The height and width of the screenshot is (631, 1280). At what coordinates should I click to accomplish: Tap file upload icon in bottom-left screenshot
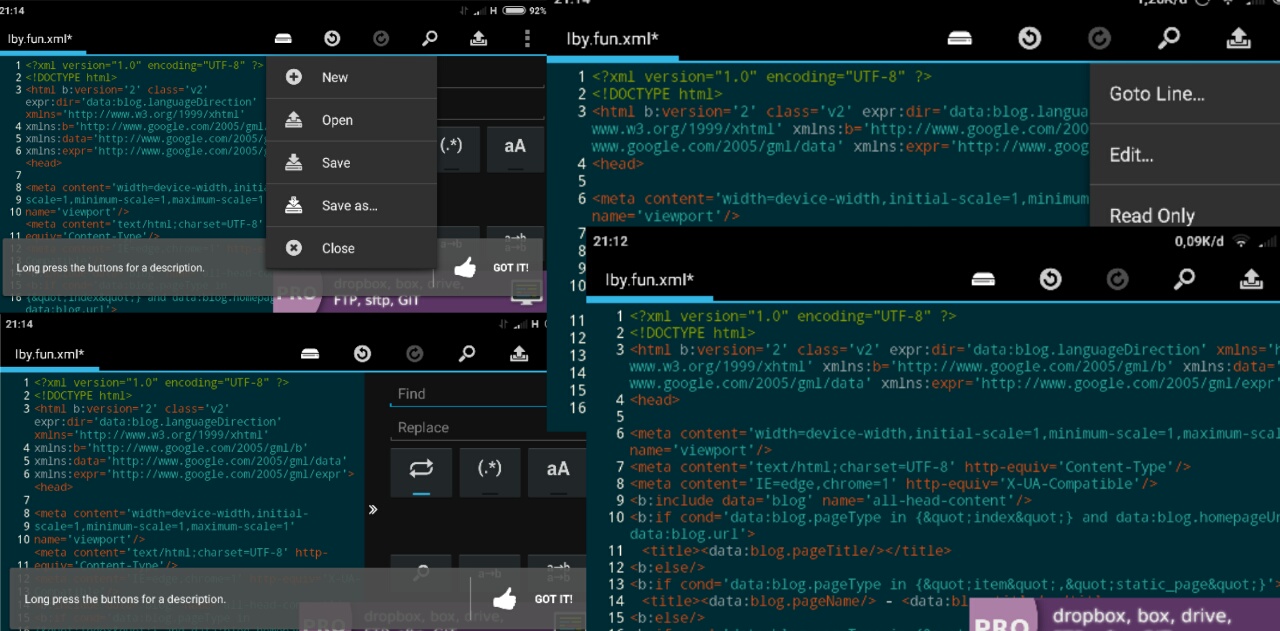519,353
